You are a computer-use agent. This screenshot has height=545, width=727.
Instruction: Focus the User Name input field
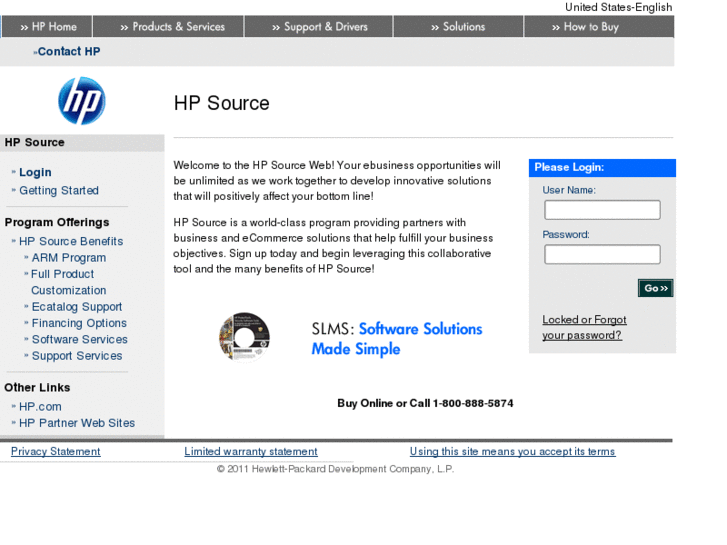coord(602,210)
